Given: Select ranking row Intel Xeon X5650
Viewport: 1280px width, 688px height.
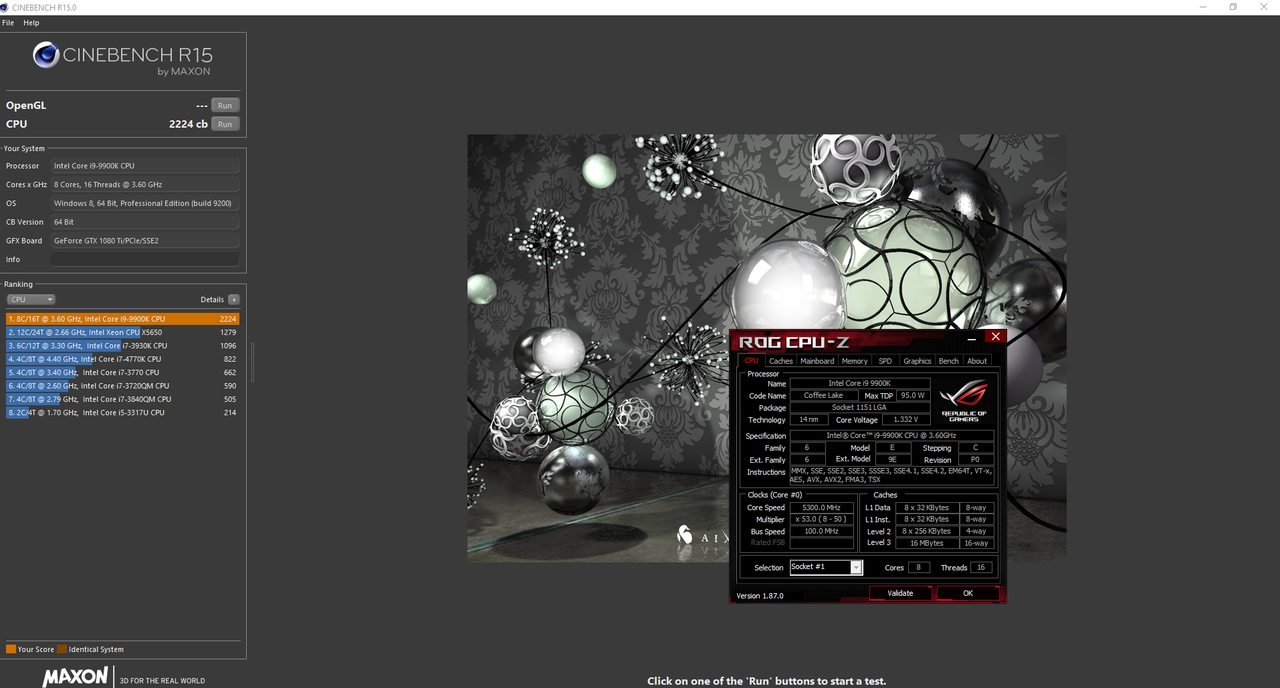Looking at the screenshot, I should 122,332.
